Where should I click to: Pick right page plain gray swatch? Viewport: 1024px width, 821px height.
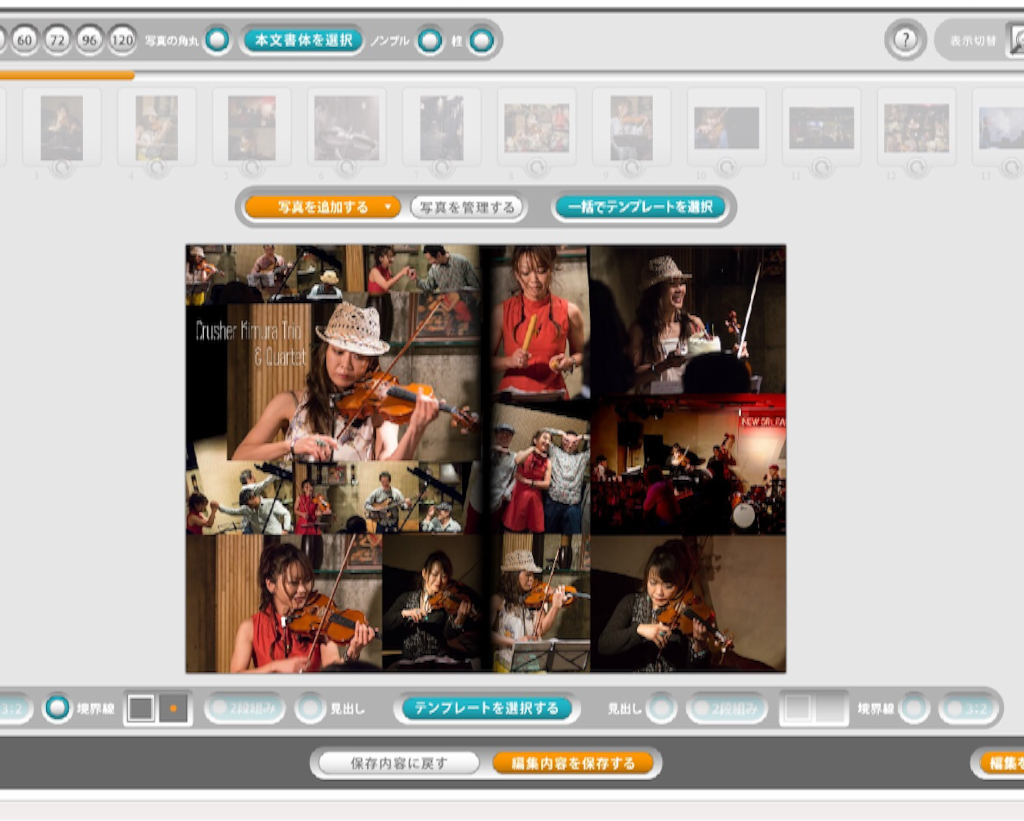pos(831,708)
